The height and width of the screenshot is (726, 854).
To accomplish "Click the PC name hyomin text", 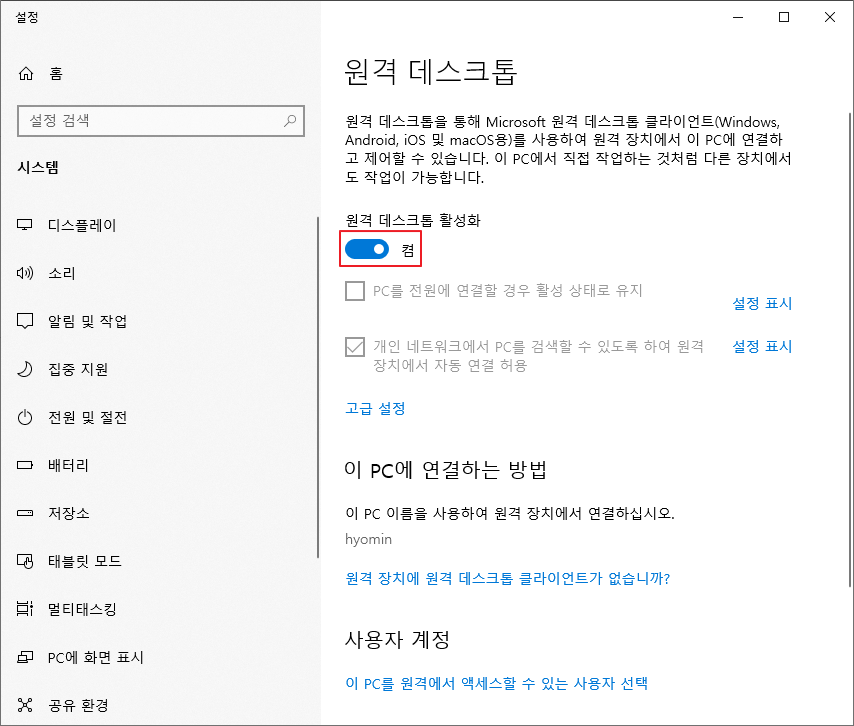I will tap(368, 539).
